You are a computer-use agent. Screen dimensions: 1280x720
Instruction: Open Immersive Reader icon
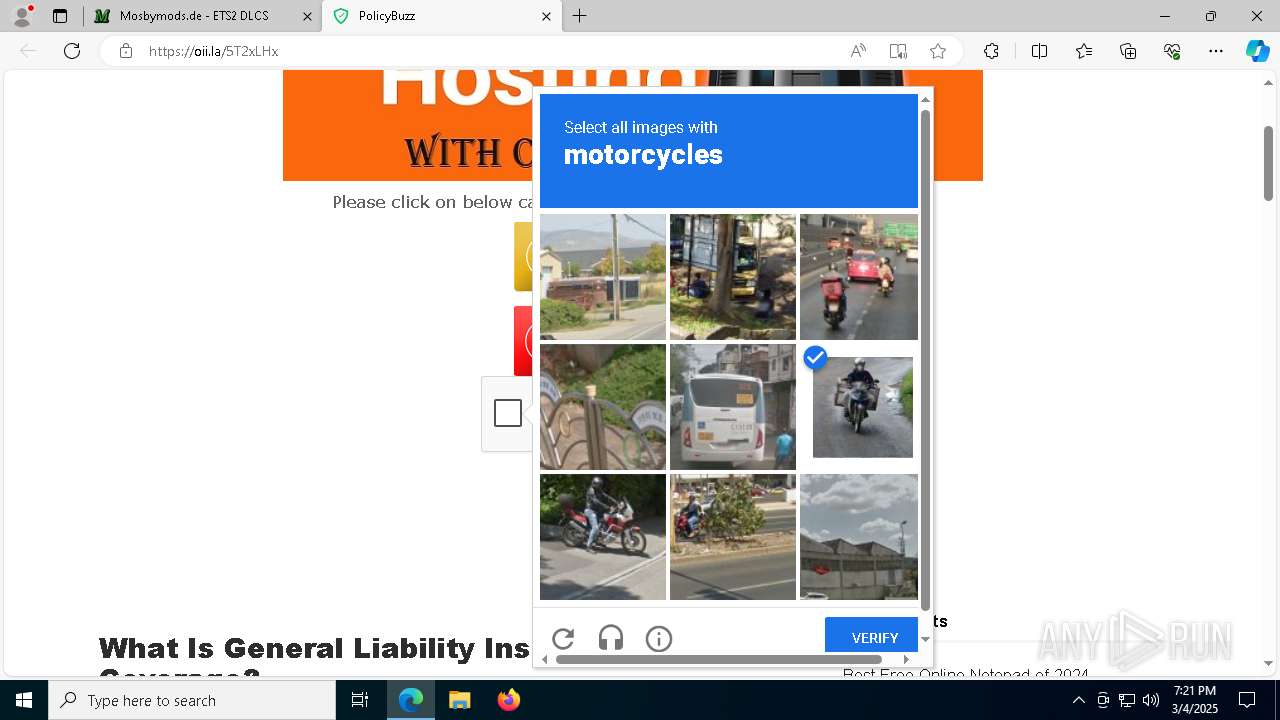(x=898, y=51)
